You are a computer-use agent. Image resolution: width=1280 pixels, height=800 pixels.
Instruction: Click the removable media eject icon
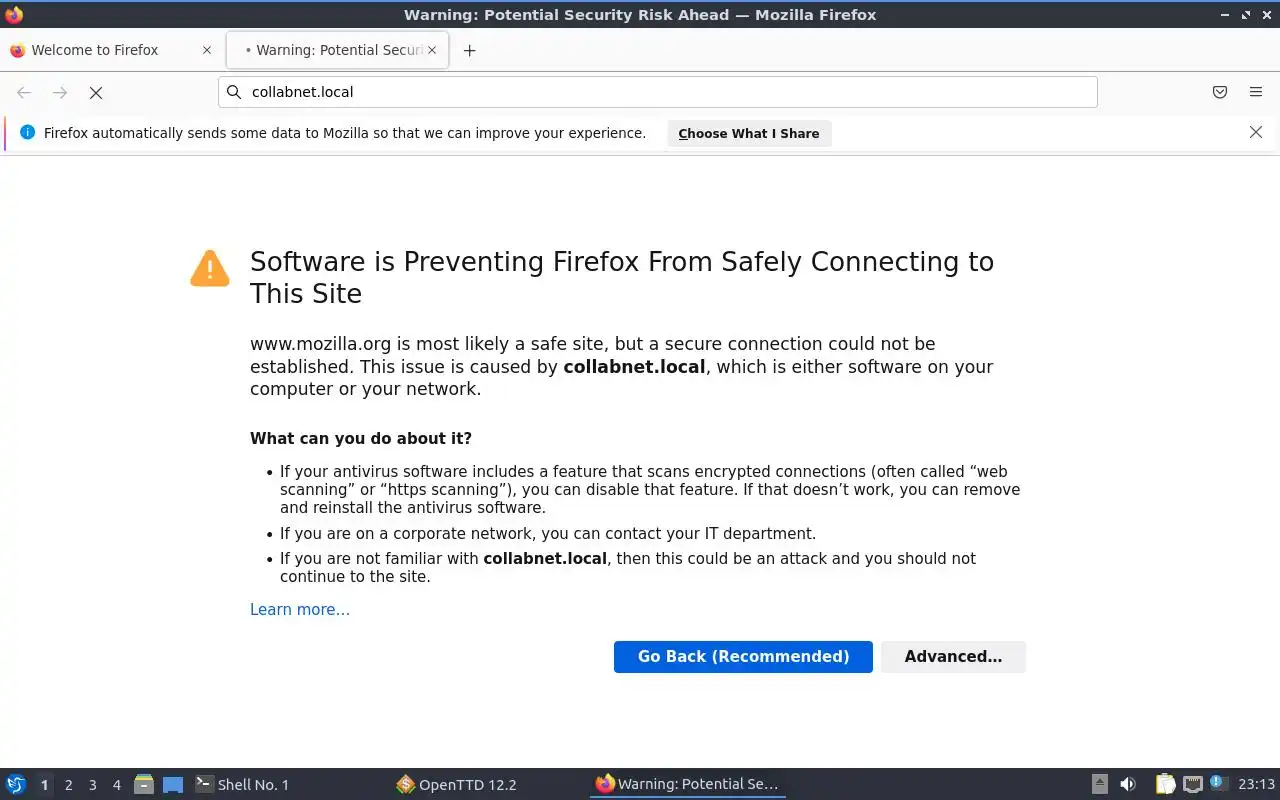point(1099,784)
